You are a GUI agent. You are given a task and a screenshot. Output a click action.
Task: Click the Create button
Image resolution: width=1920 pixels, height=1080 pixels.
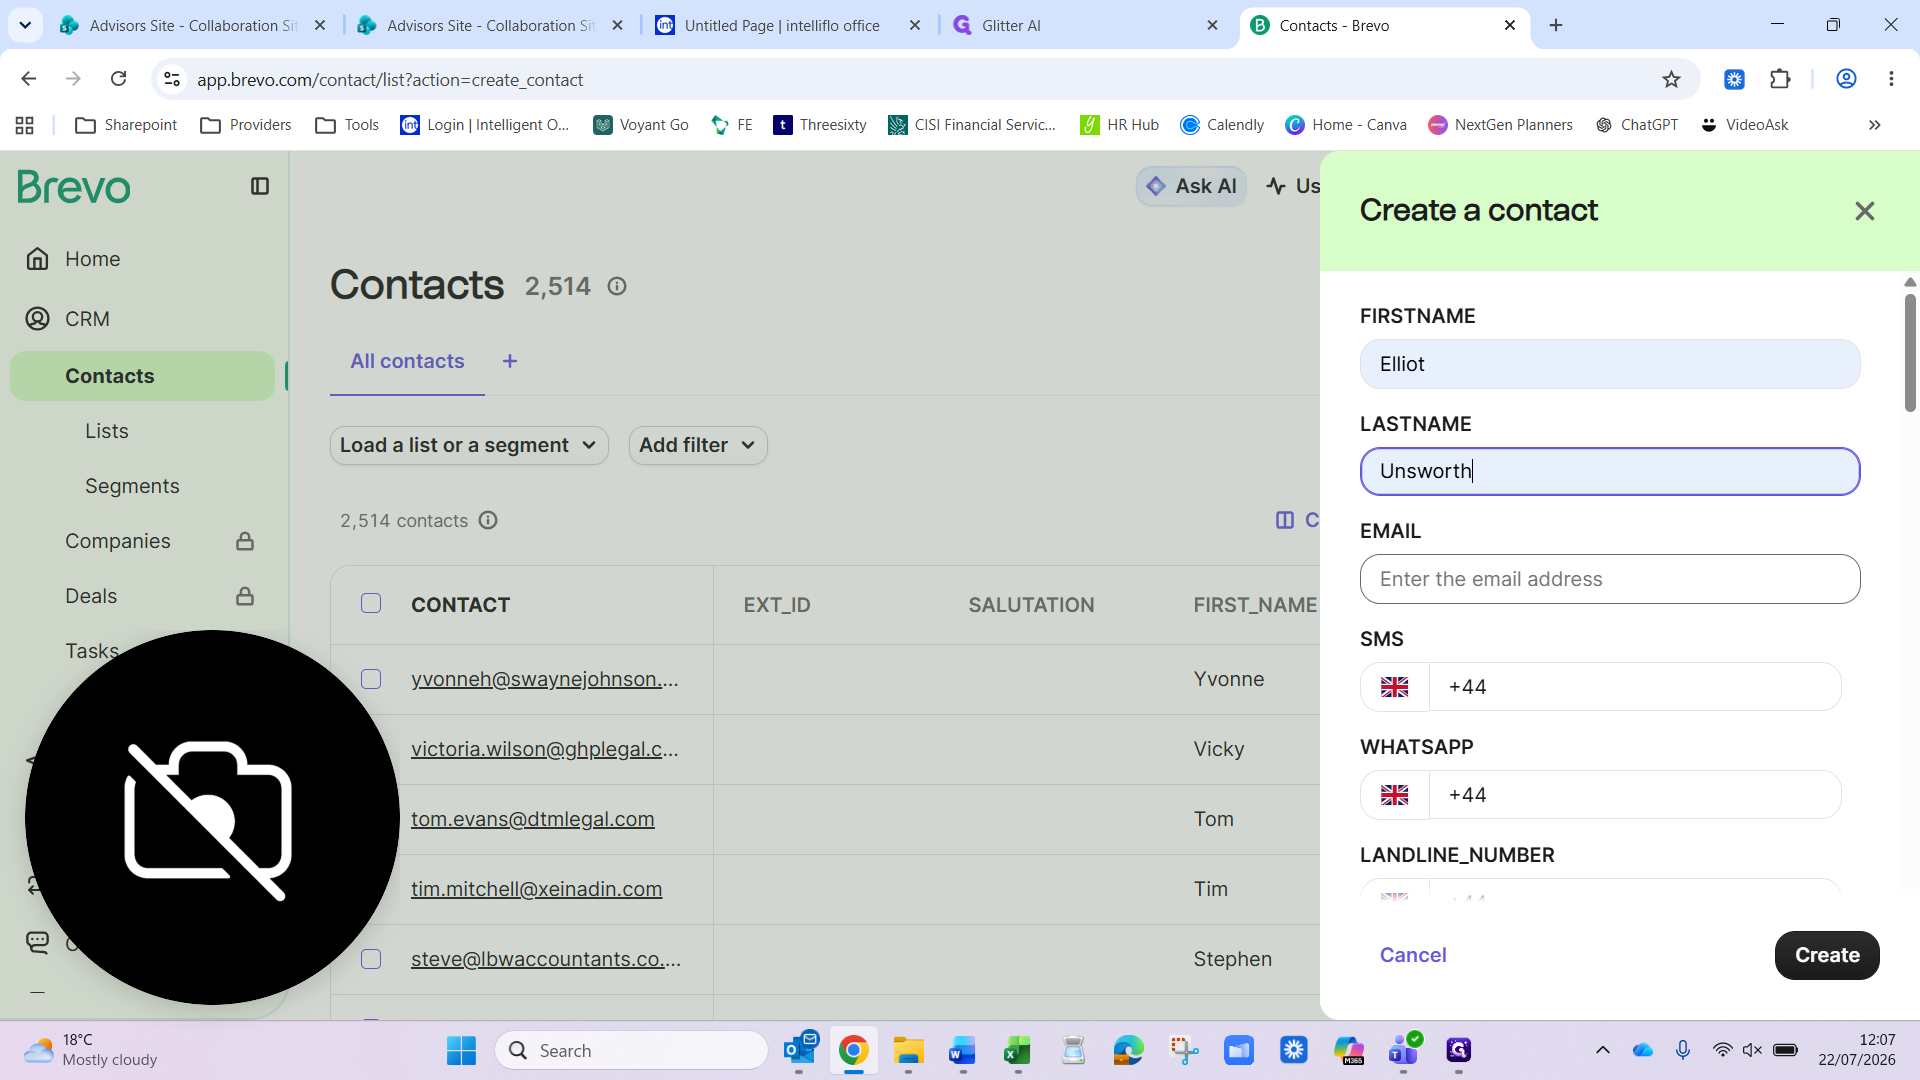point(1827,955)
